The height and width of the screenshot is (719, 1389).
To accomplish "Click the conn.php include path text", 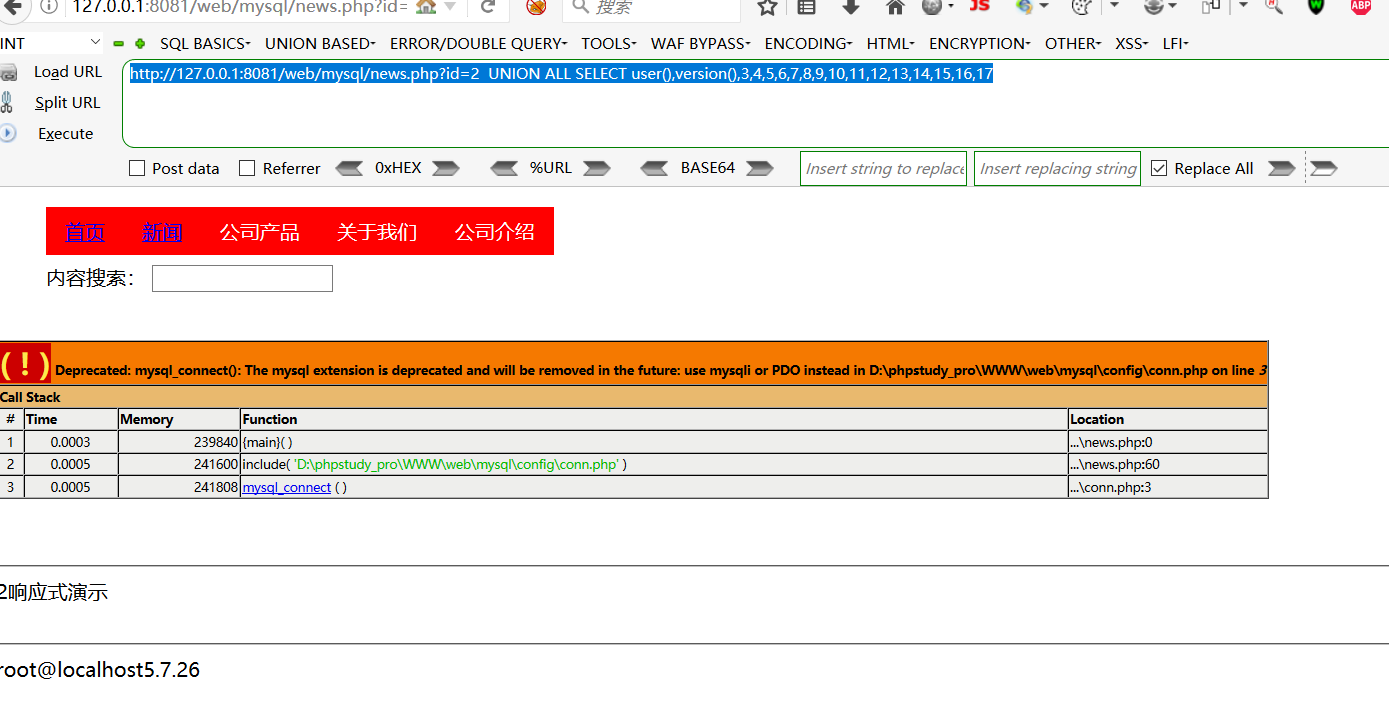I will pyautogui.click(x=457, y=464).
